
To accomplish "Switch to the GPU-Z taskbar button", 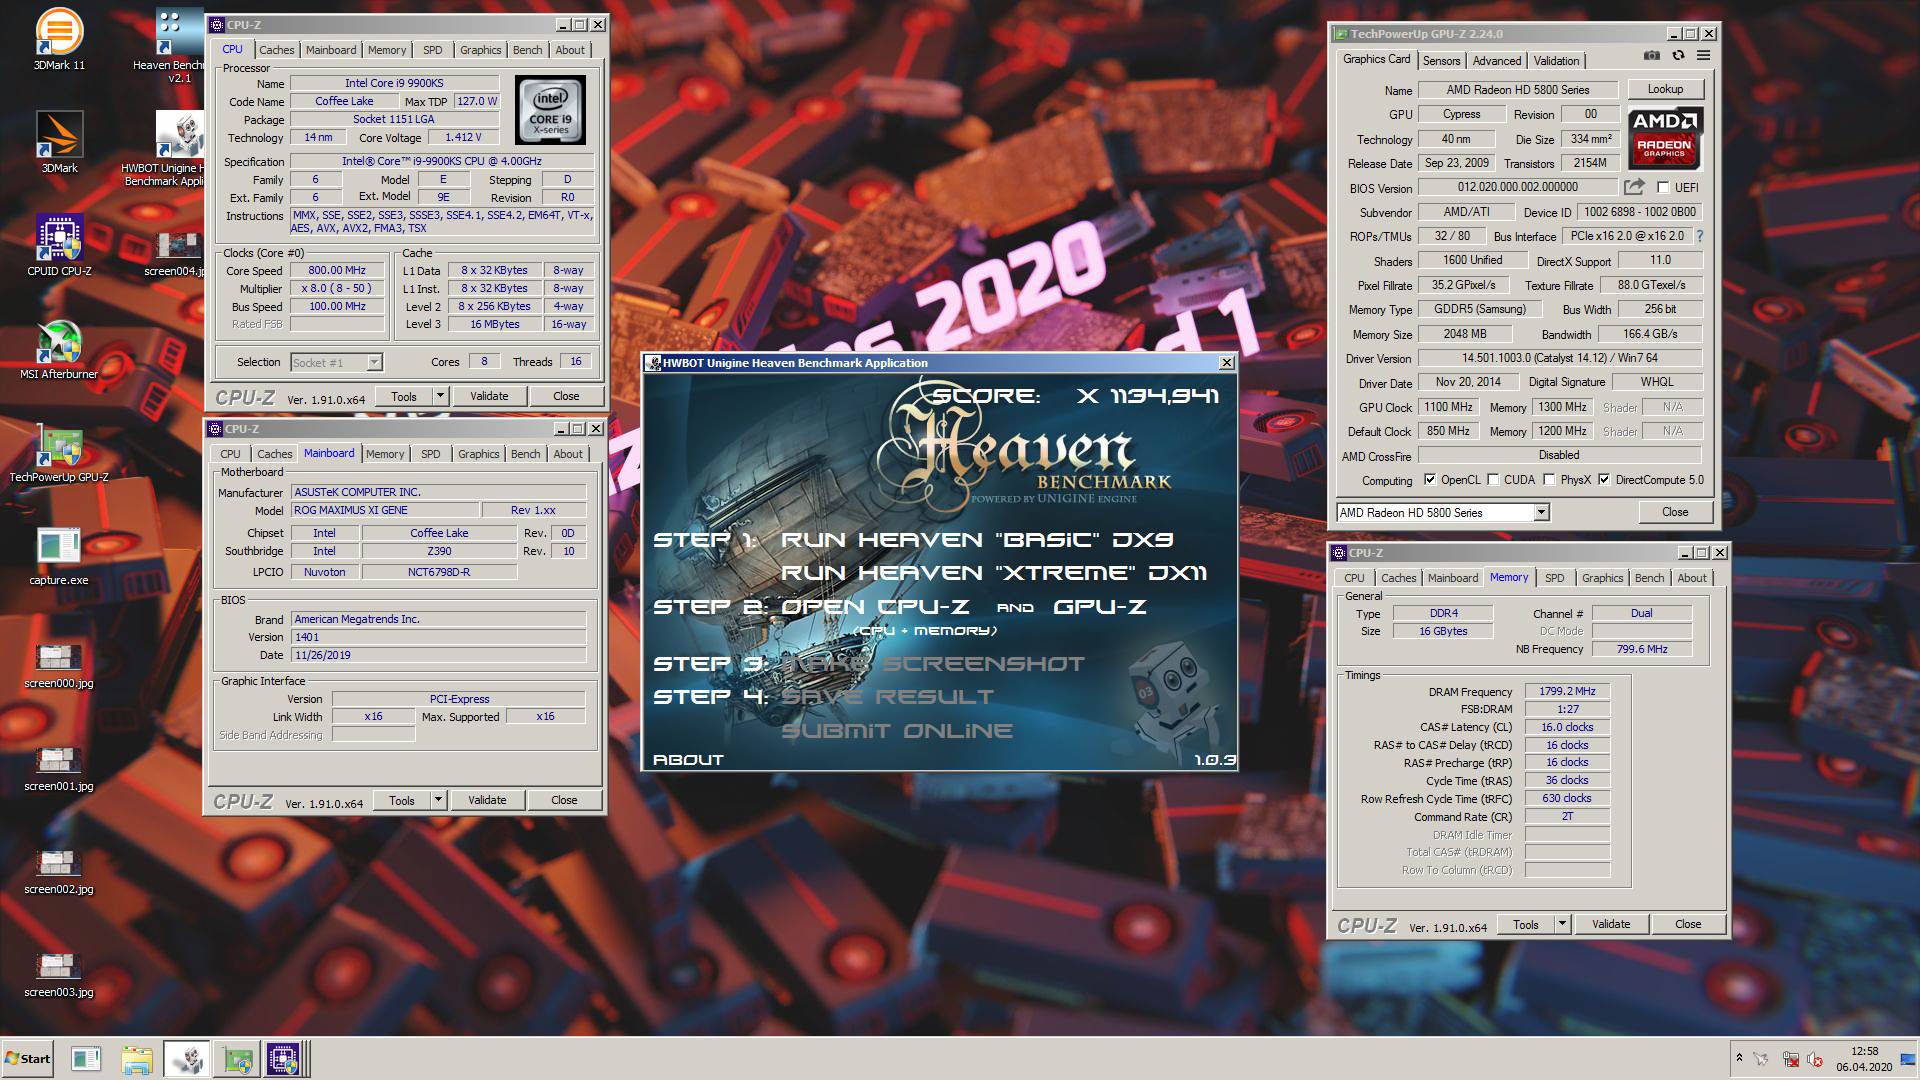I will [x=235, y=1059].
